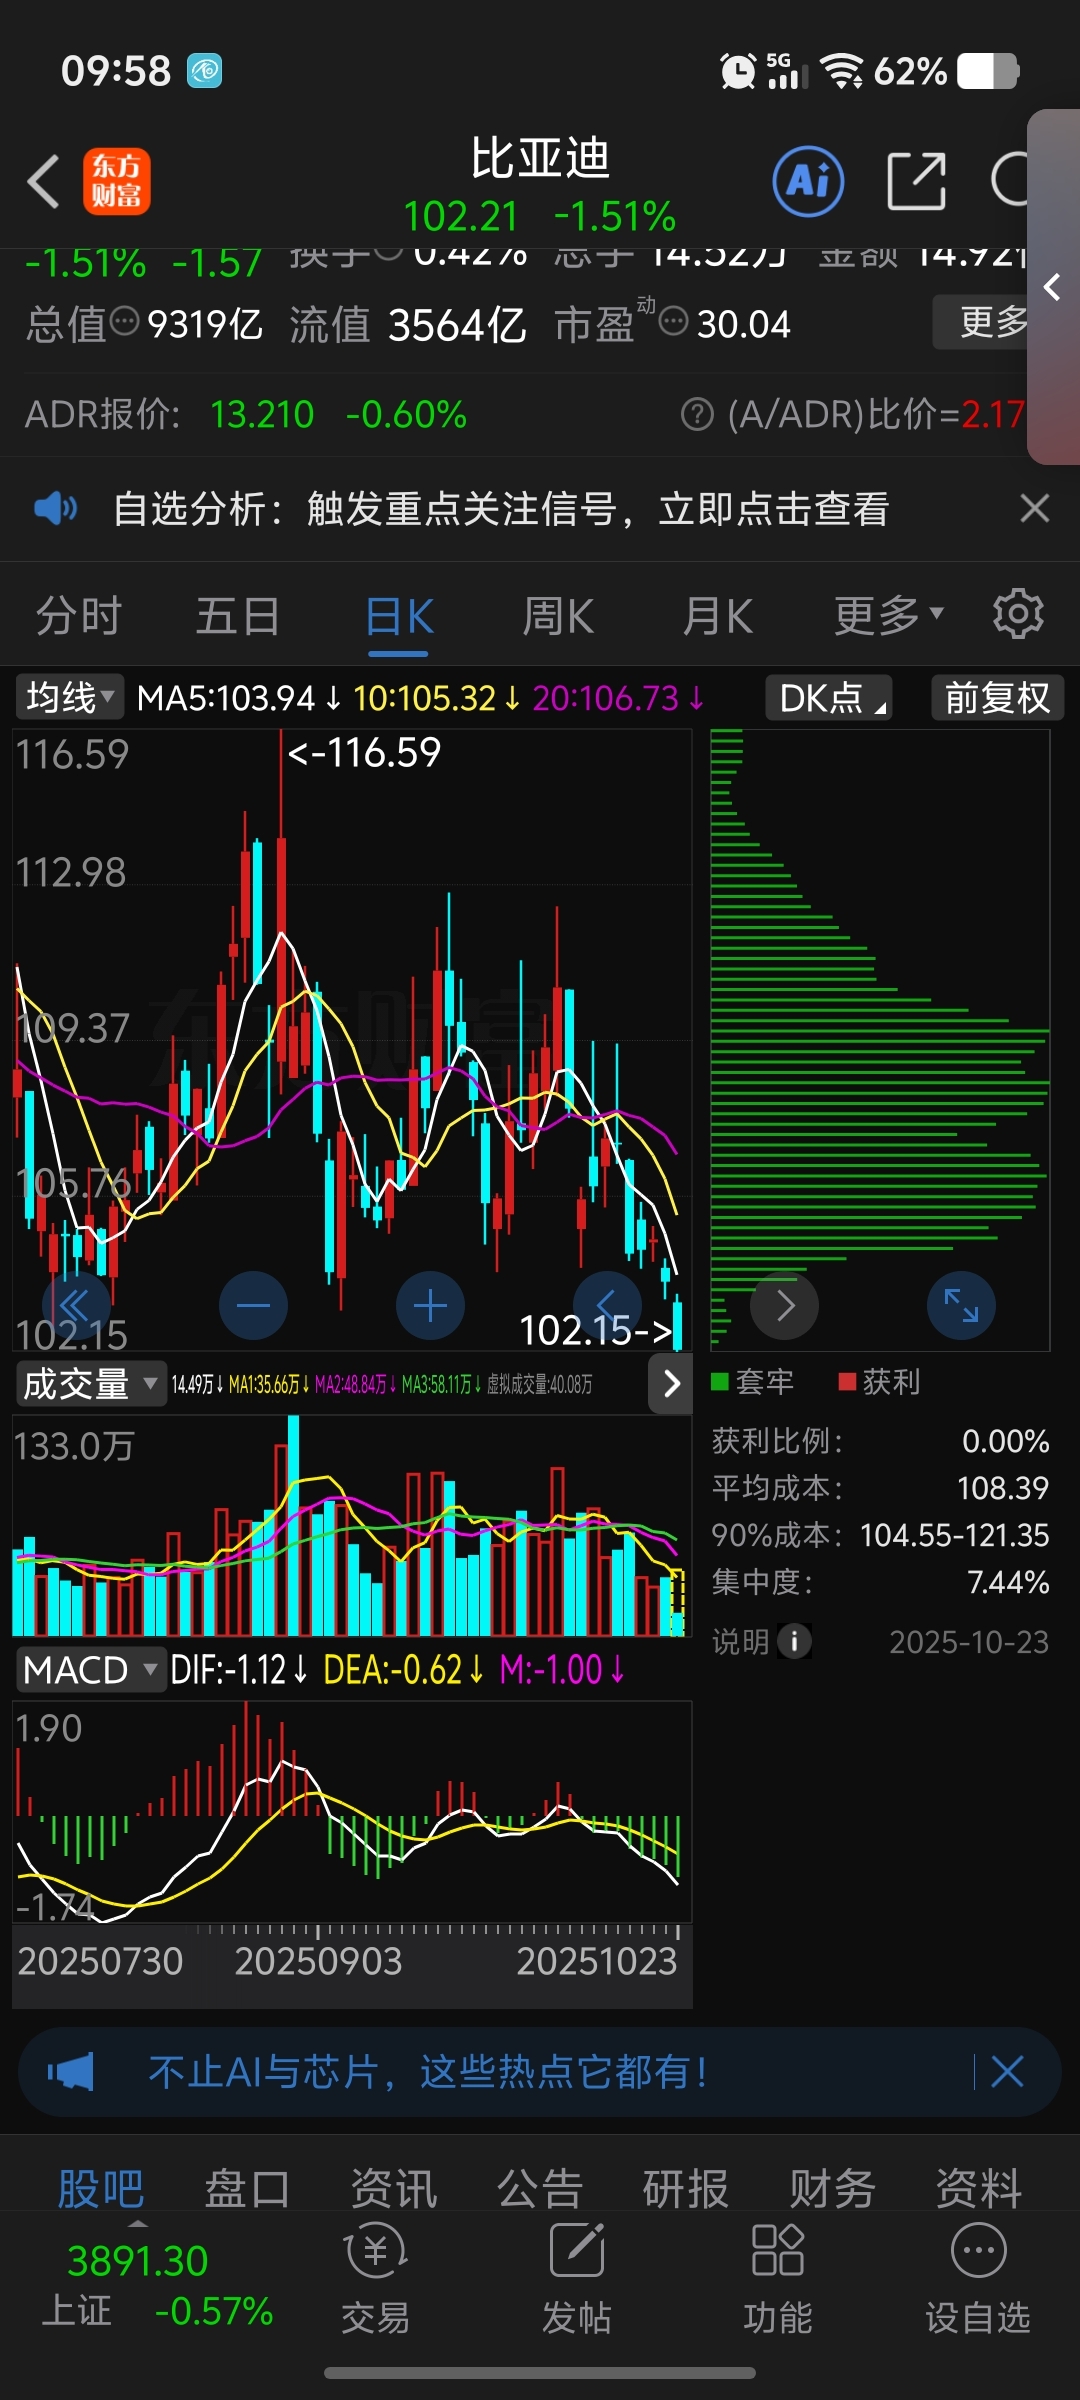Screen dimensions: 1080x2400
Task: Tap the 总值 info icon
Action: [x=124, y=322]
